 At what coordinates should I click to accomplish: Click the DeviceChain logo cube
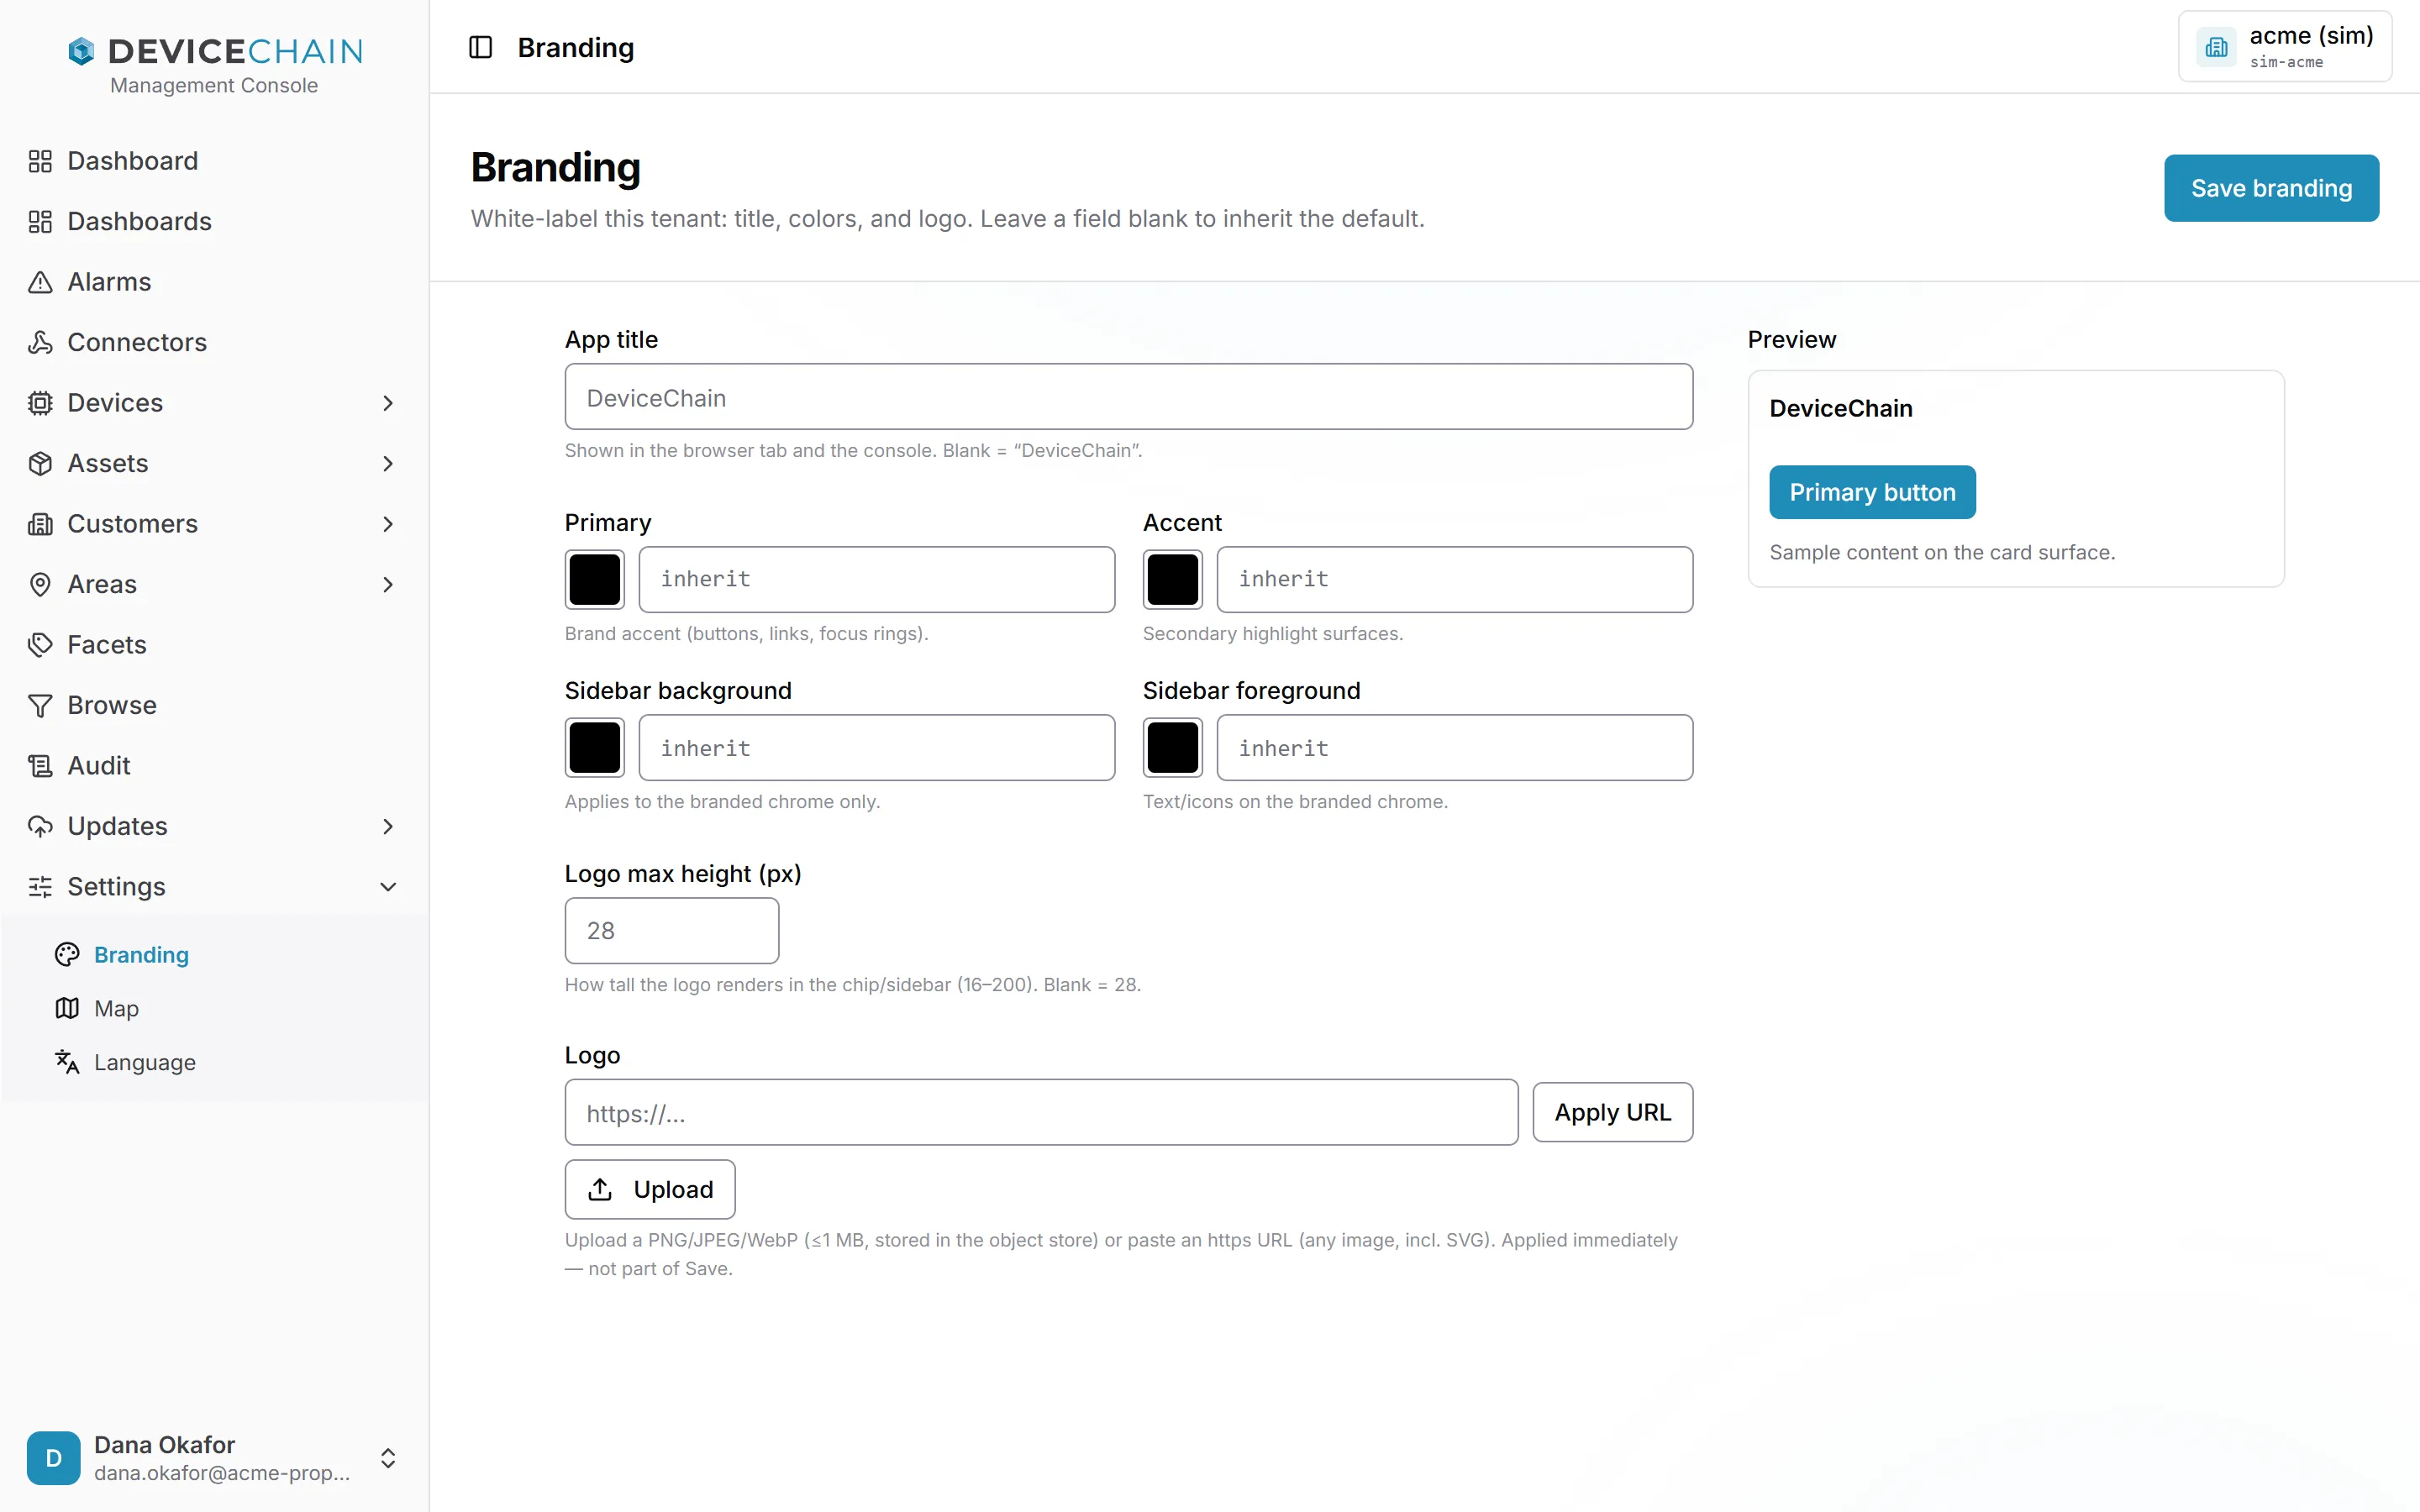coord(81,51)
